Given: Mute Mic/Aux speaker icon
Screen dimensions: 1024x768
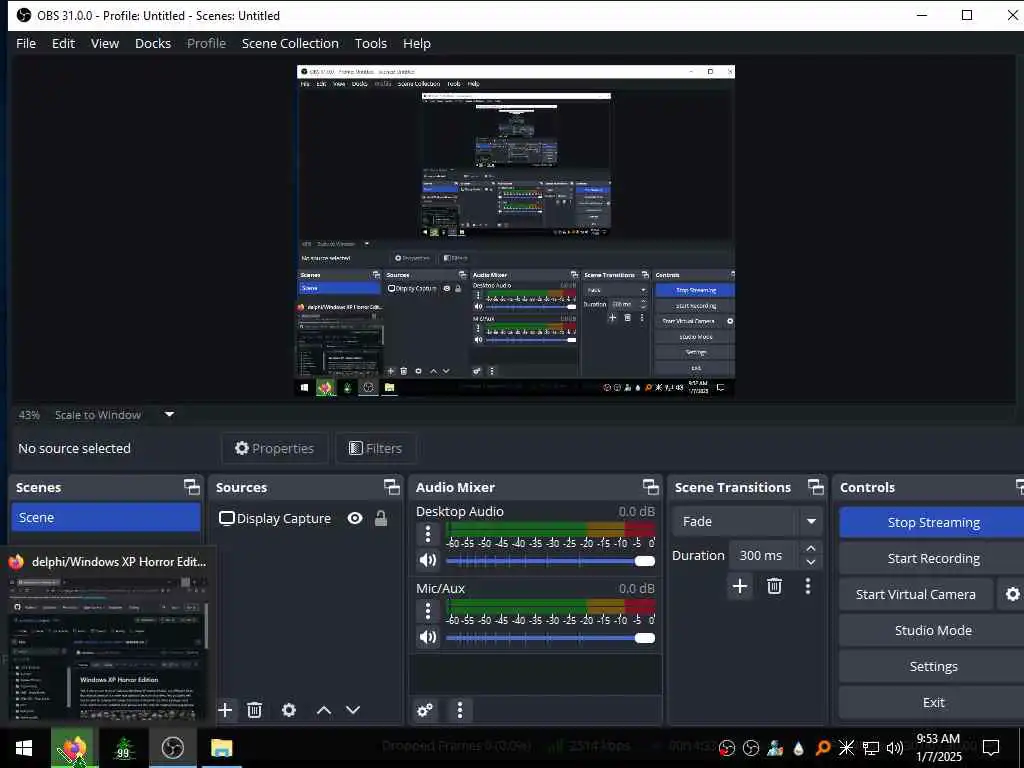Looking at the screenshot, I should [428, 637].
